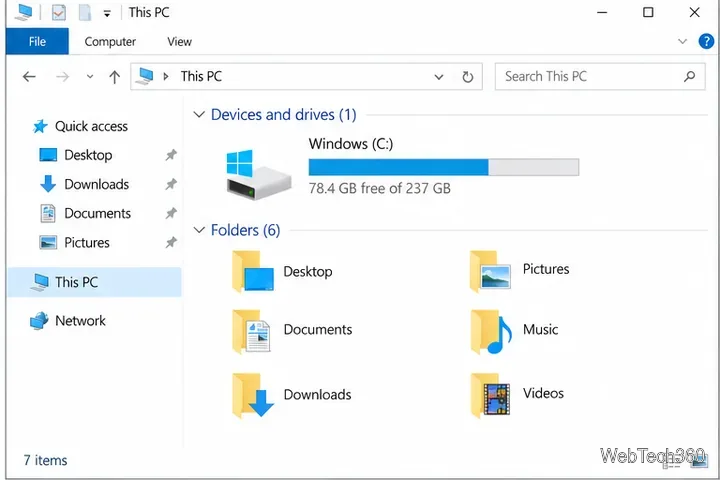The width and height of the screenshot is (720, 480).
Task: Click the pin icon next to sidebar Pictures
Action: (x=171, y=242)
